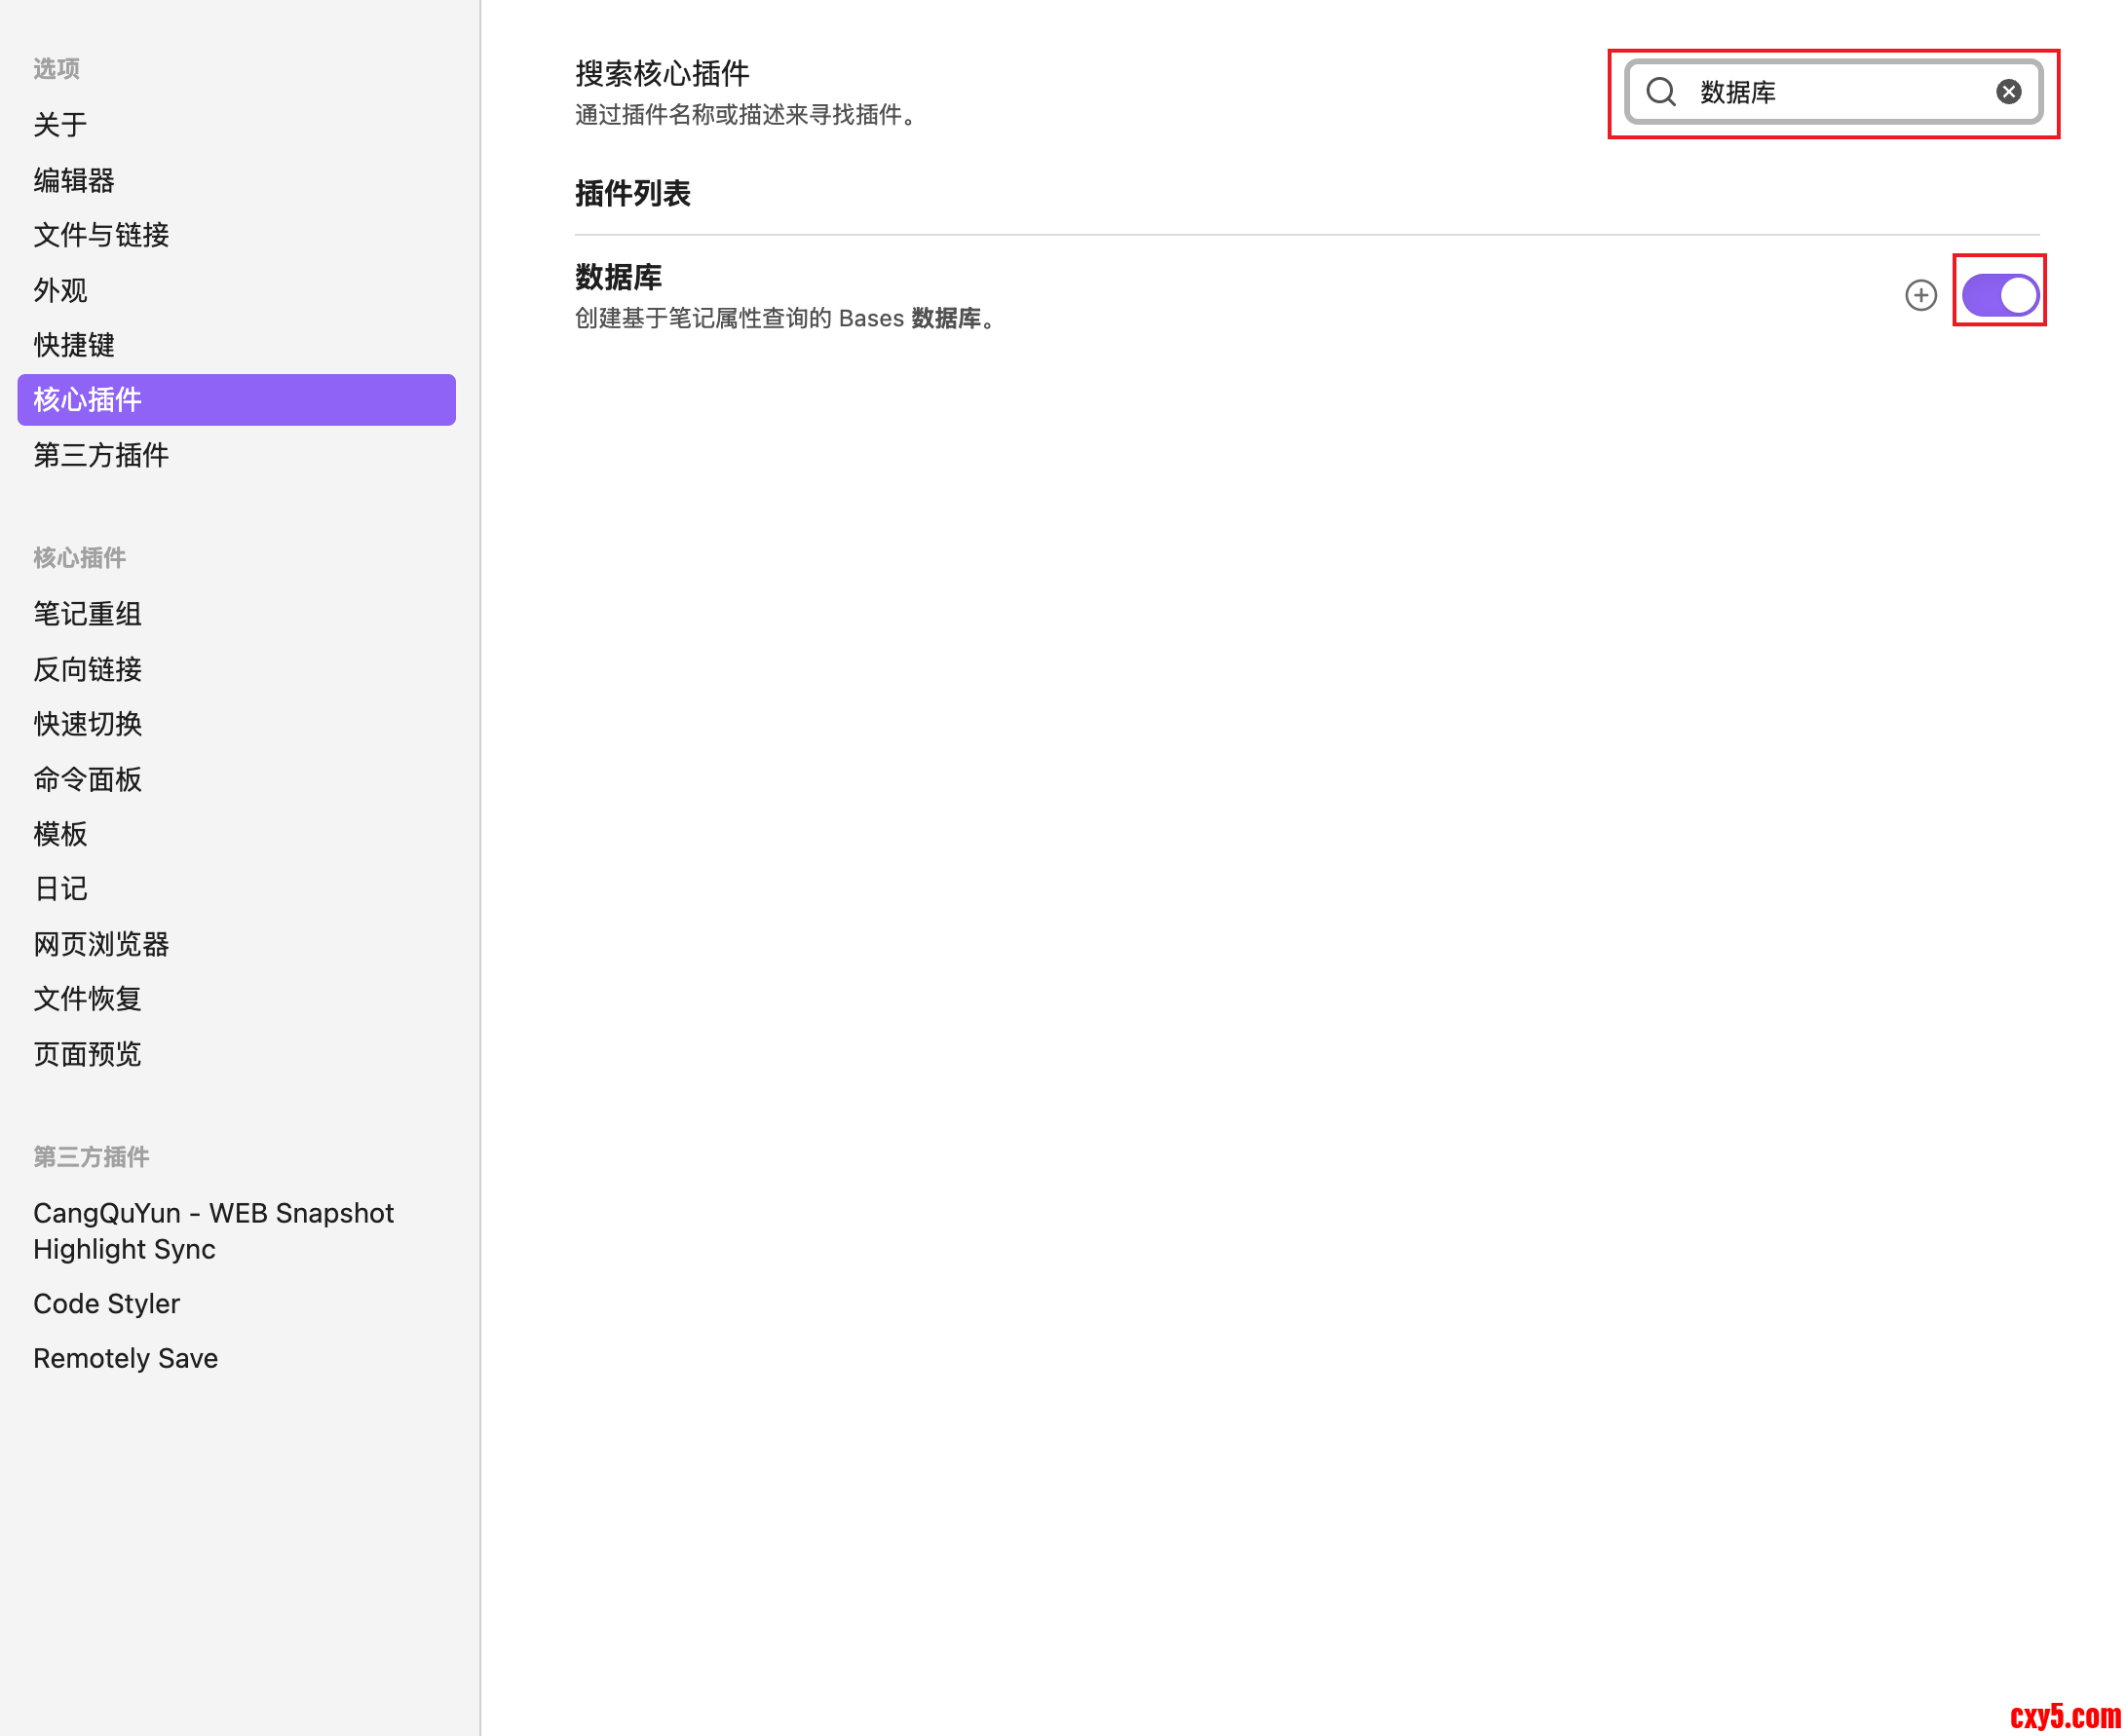
Task: Select 快捷键 in the sidebar
Action: (x=74, y=345)
